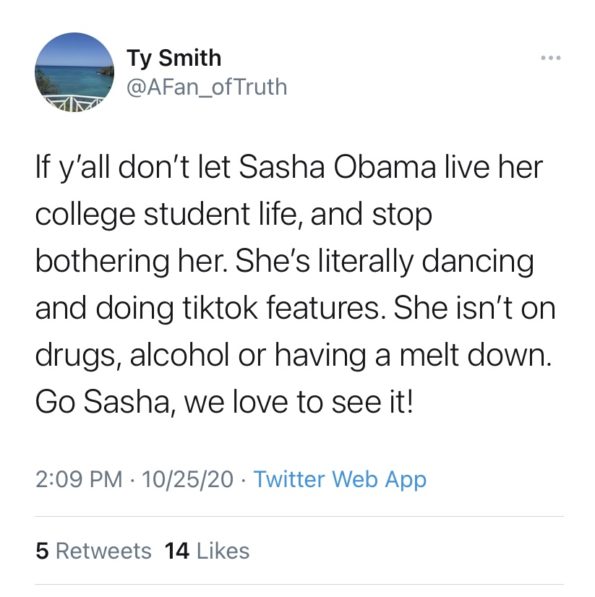The image size is (595, 597).
Task: Click the word "Likes" label
Action: click(x=223, y=551)
